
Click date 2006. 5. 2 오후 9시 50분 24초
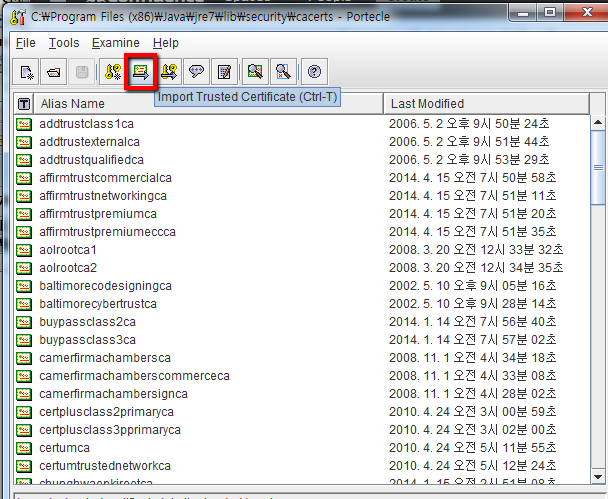[469, 124]
